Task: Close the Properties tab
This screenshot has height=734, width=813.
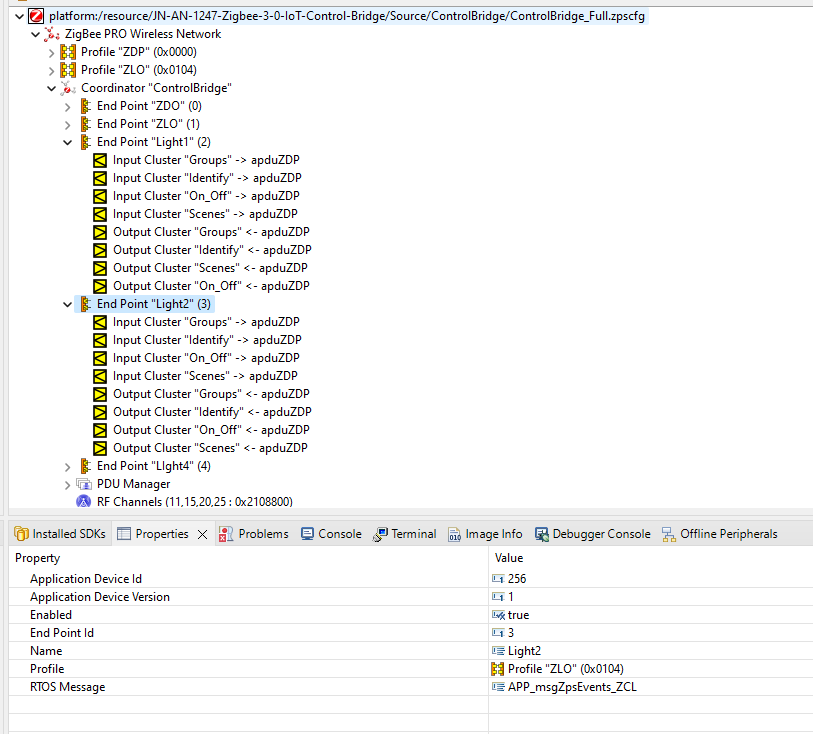Action: 202,534
